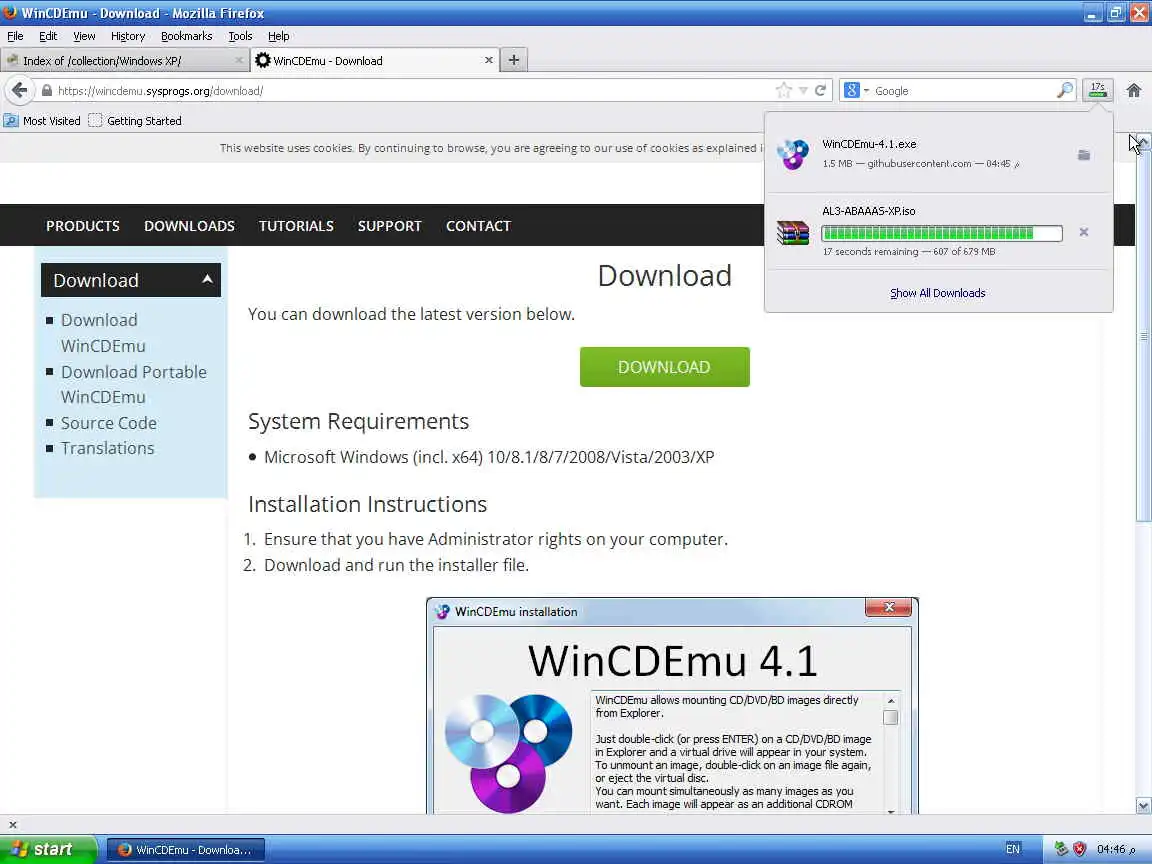This screenshot has width=1152, height=864.
Task: Open the Translations sidebar link
Action: point(107,448)
